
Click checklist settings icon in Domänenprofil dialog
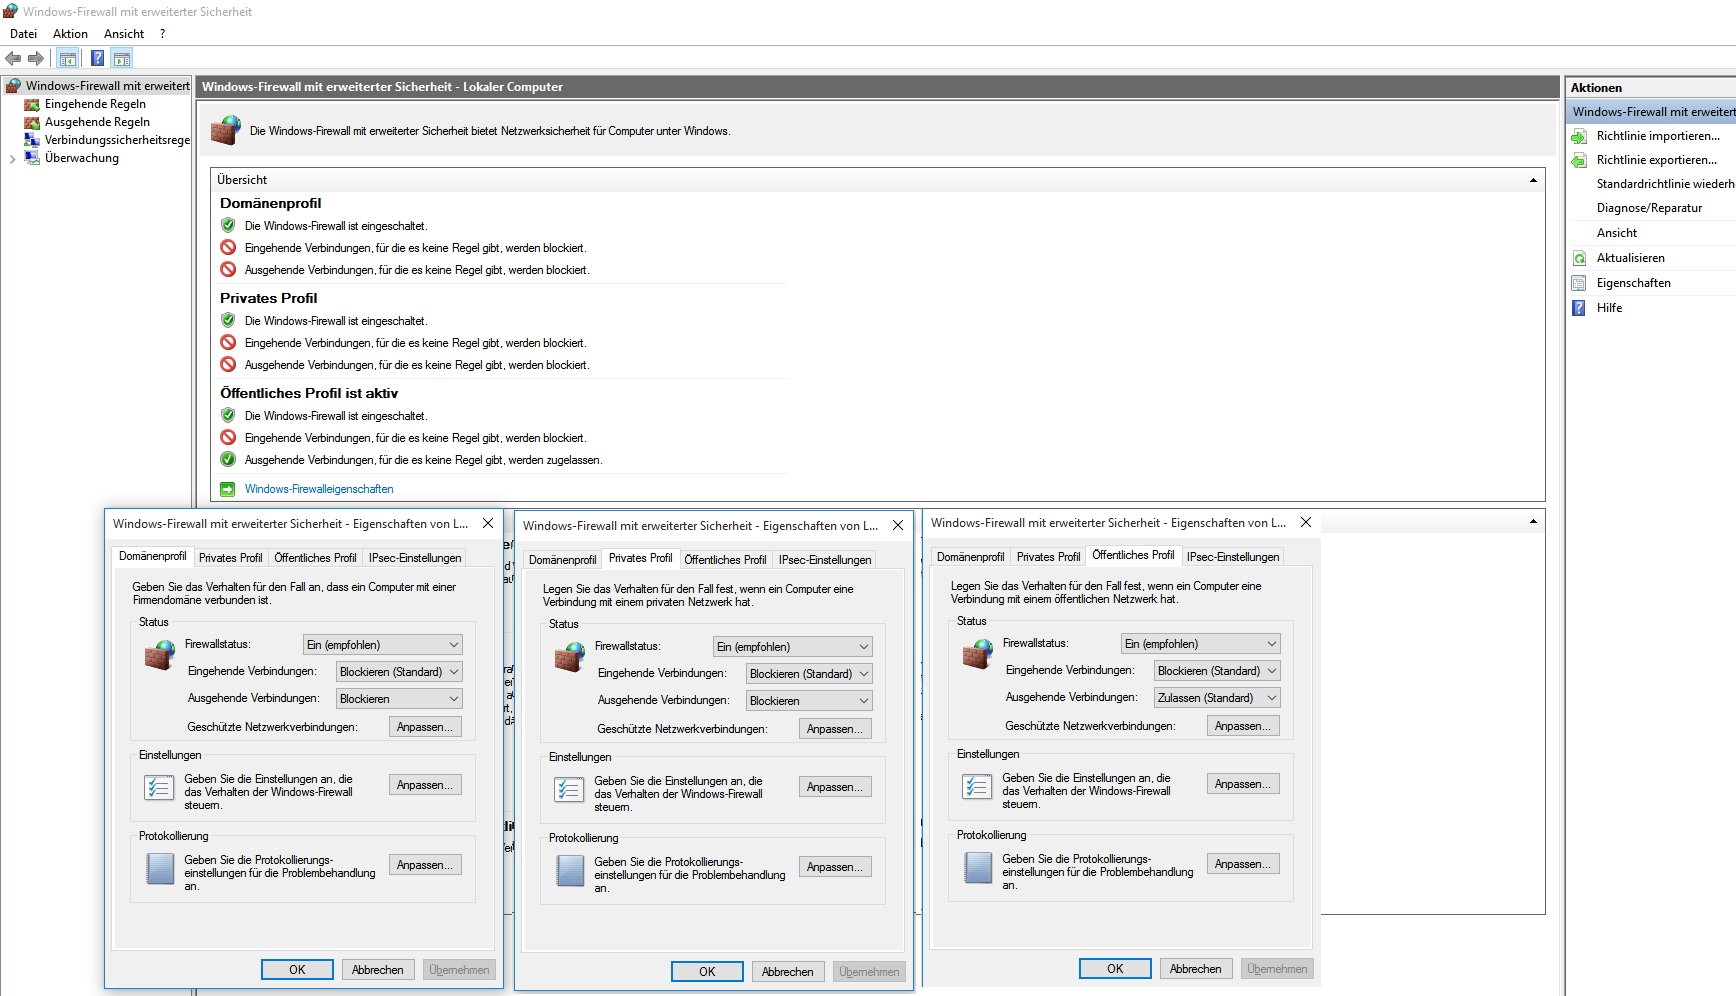(x=159, y=788)
